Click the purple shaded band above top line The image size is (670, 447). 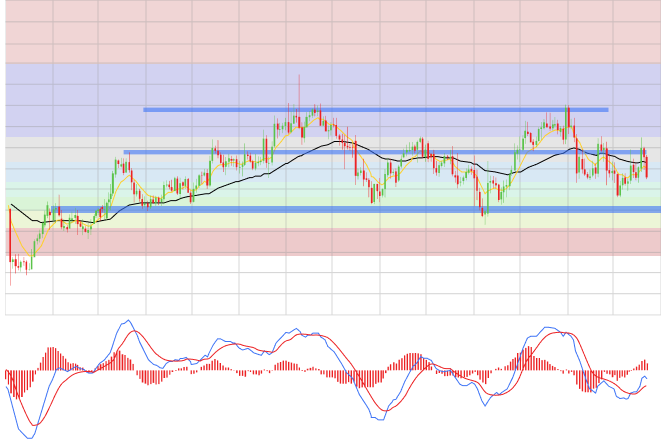[x=330, y=82]
